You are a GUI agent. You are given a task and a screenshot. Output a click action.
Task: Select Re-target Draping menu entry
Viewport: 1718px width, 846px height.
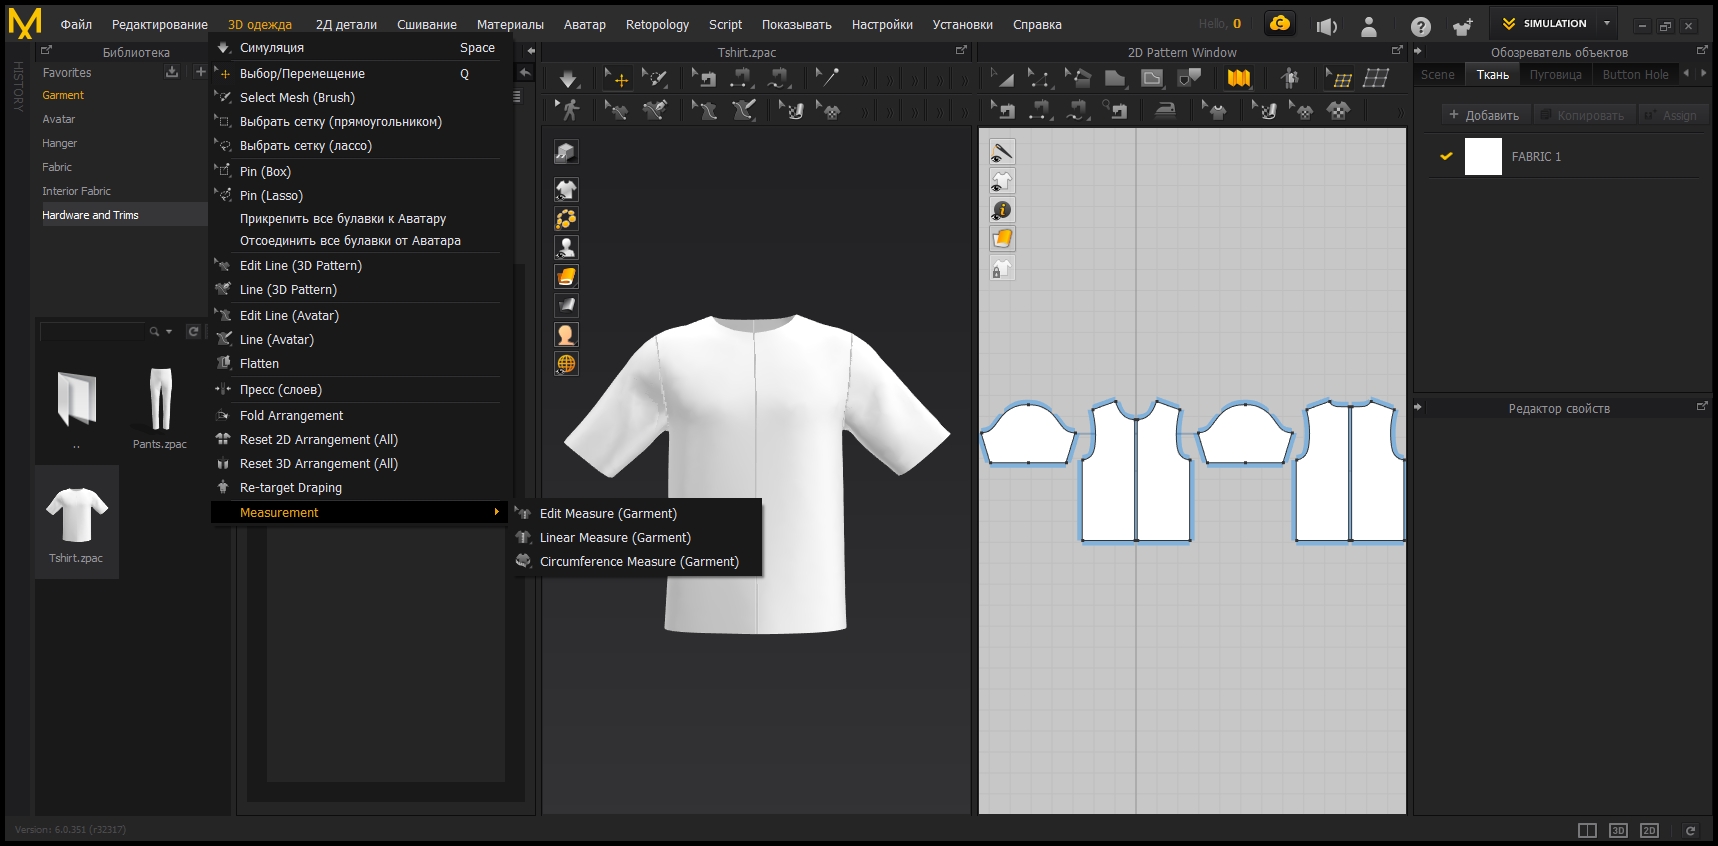click(290, 488)
